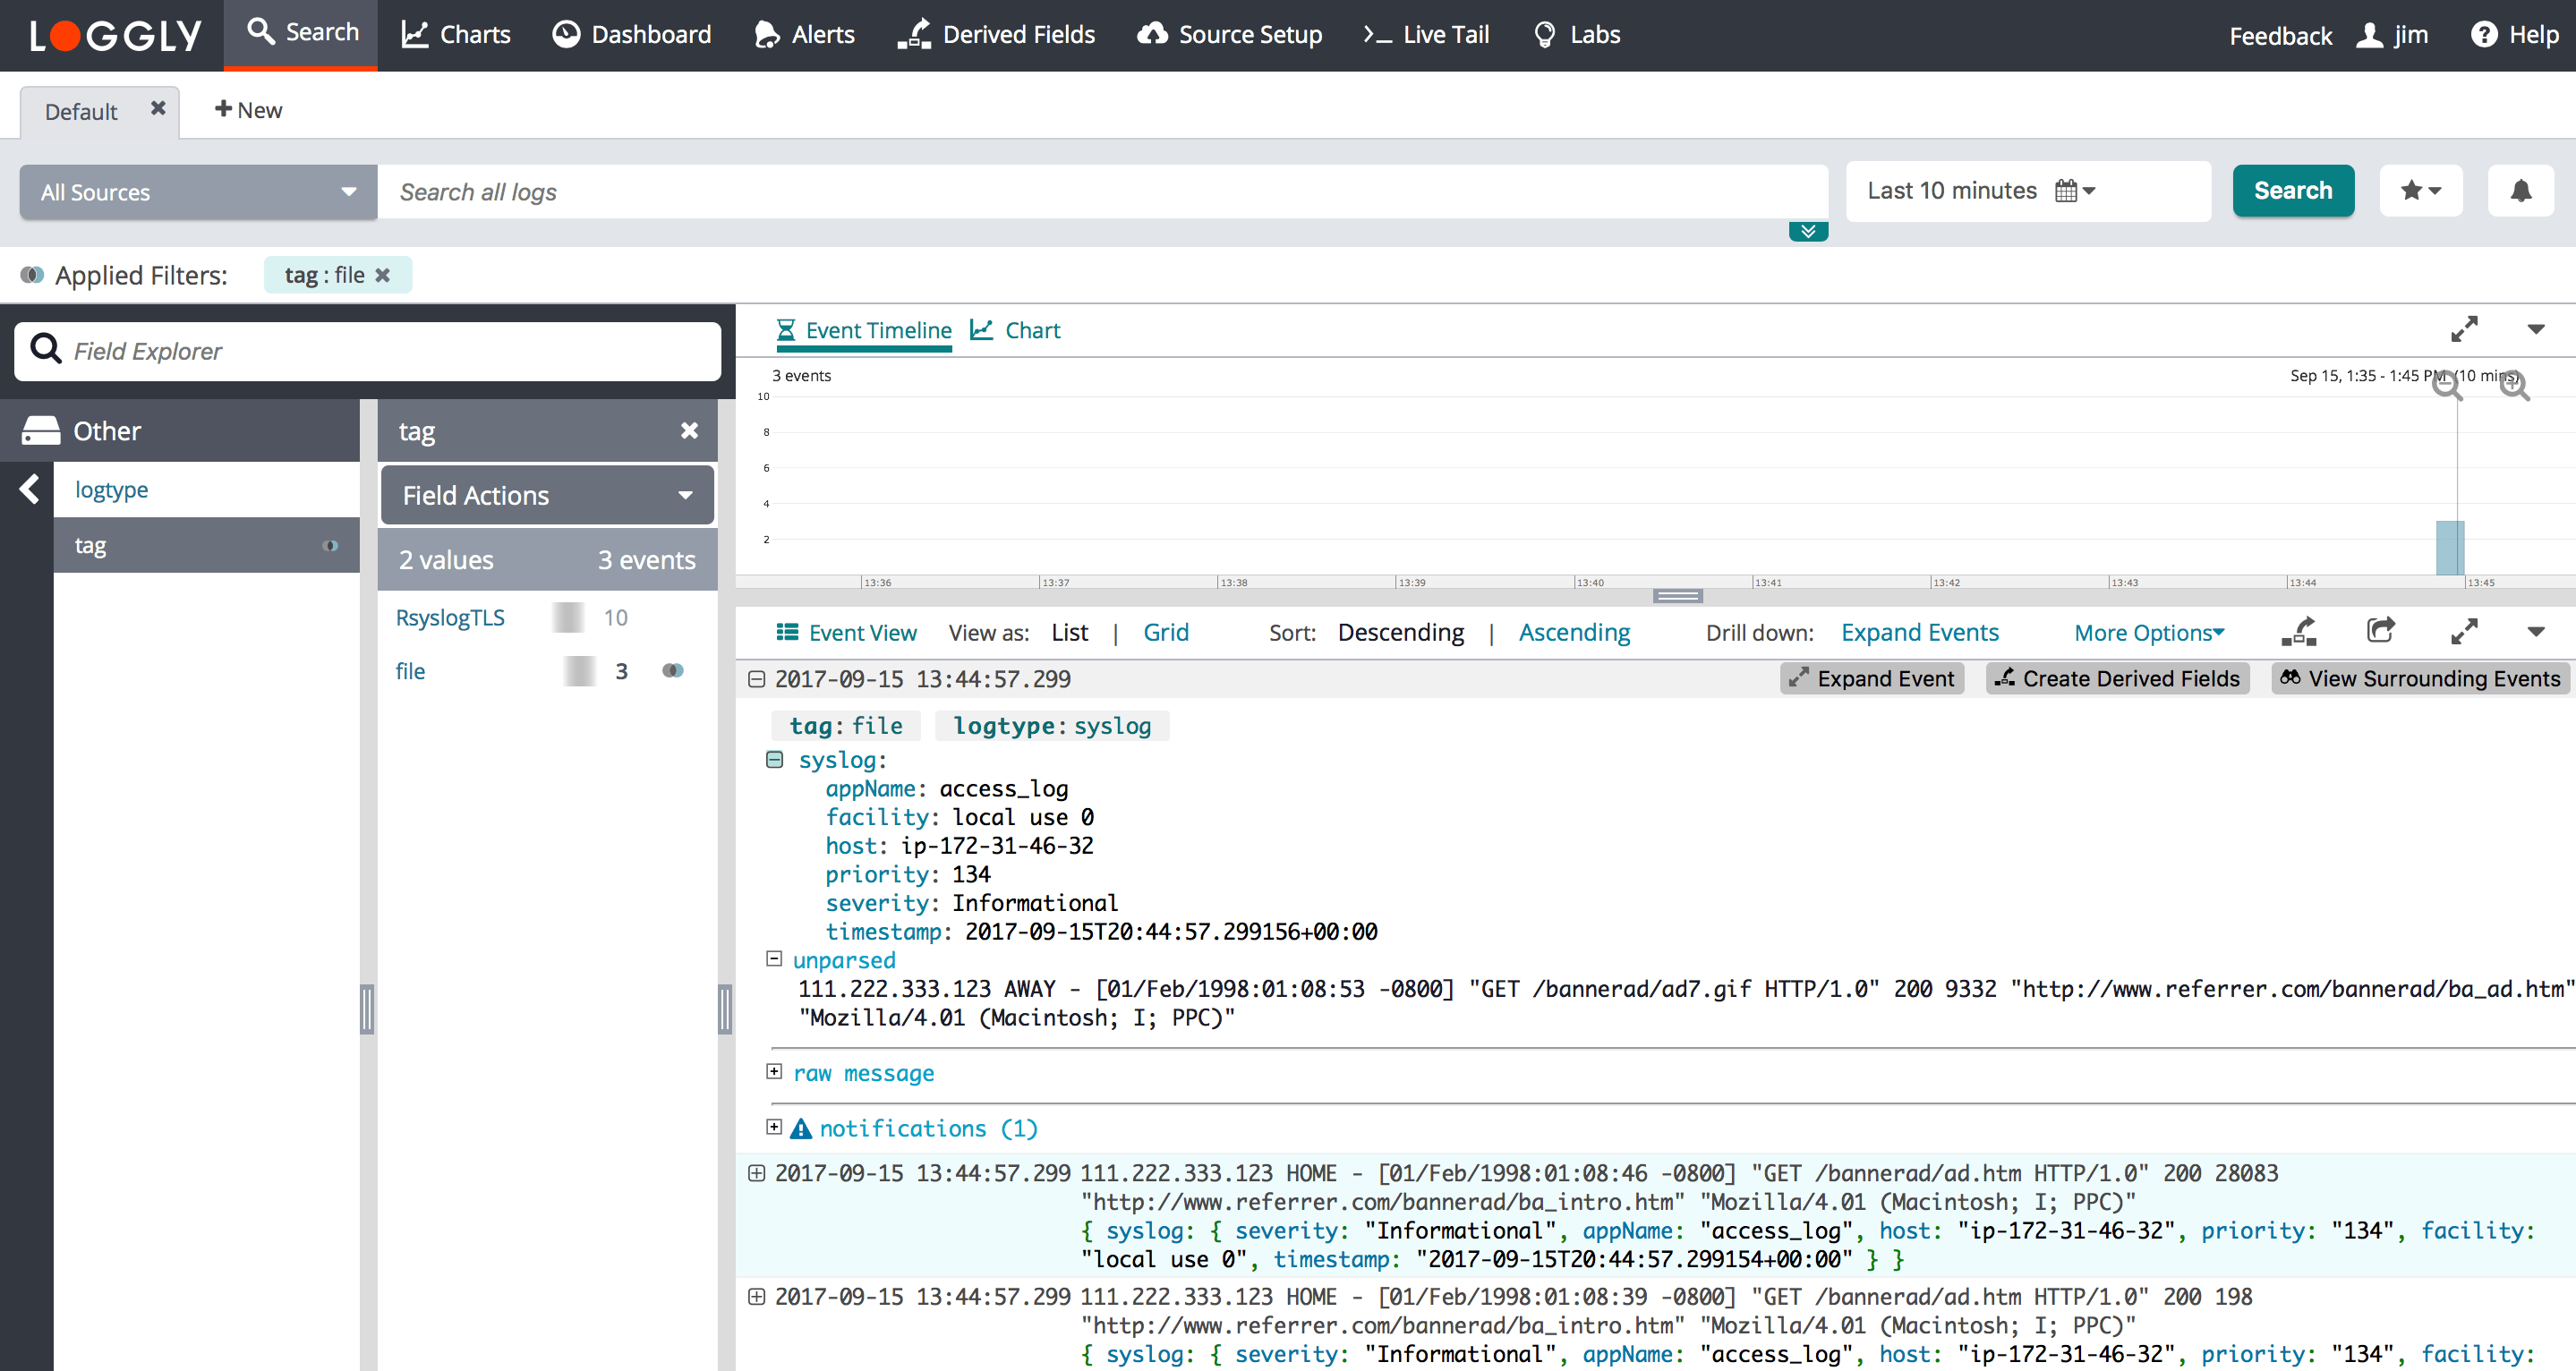Select Ascending sort order

coord(1573,632)
